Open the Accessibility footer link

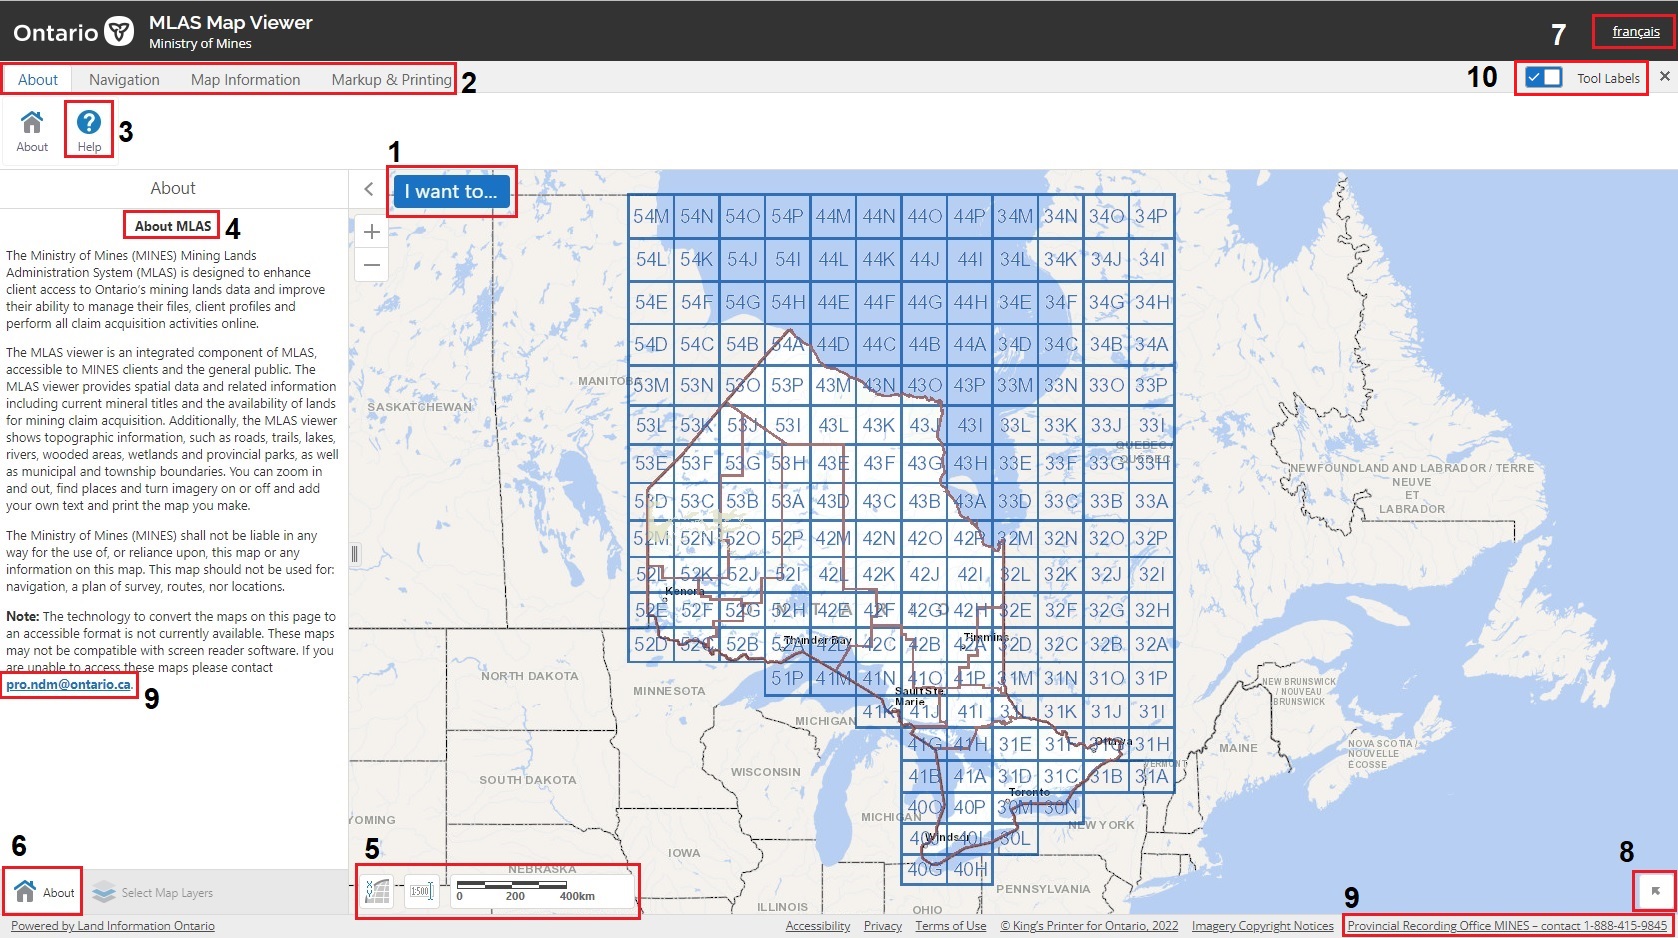coord(817,926)
